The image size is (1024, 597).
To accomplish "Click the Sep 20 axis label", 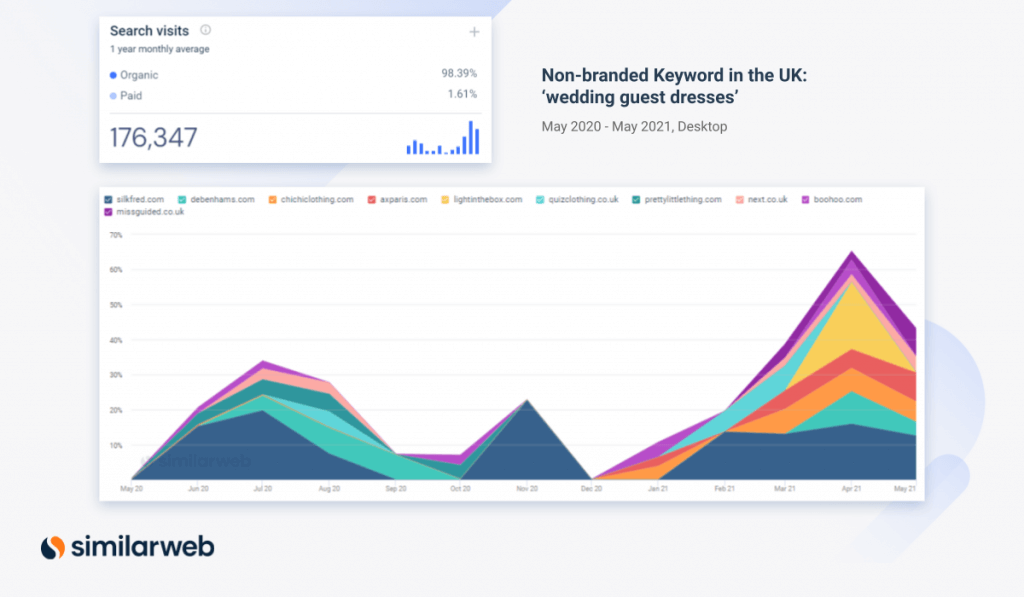I will [396, 489].
